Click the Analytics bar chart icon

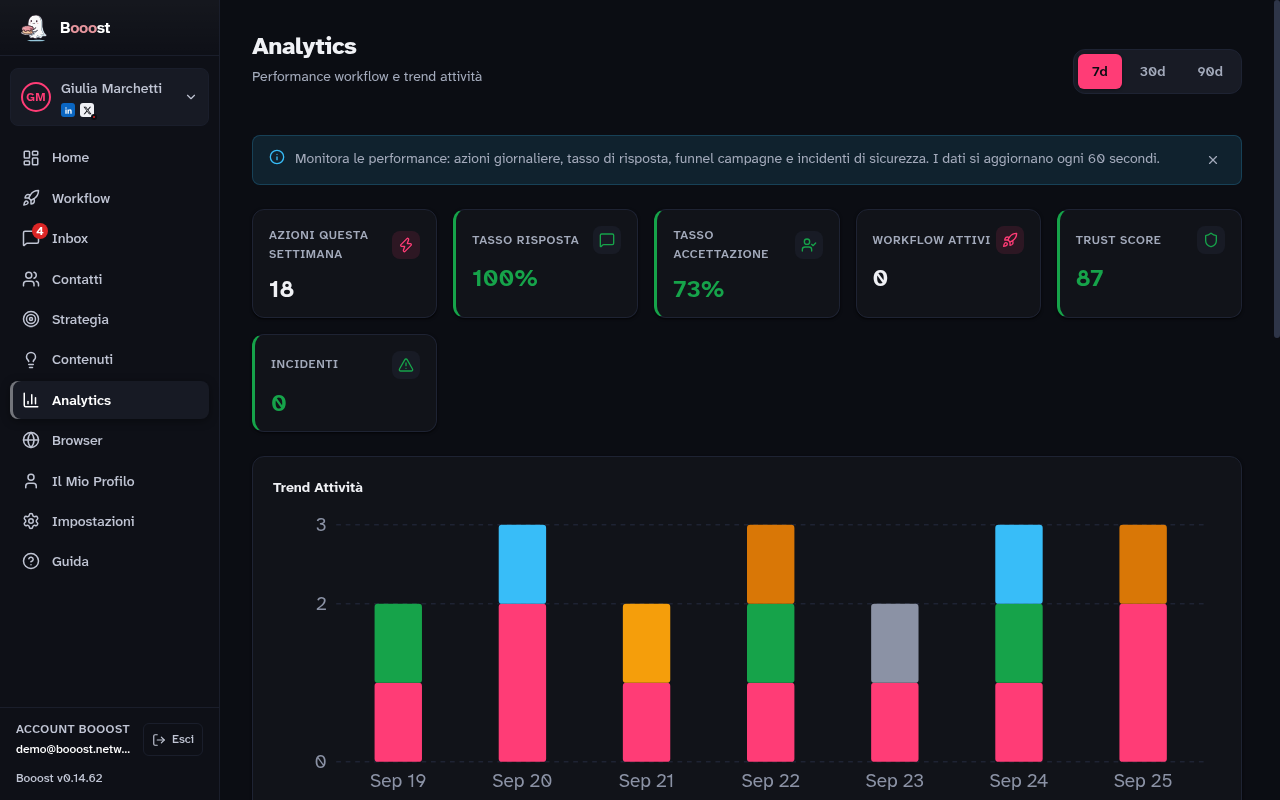[x=31, y=400]
